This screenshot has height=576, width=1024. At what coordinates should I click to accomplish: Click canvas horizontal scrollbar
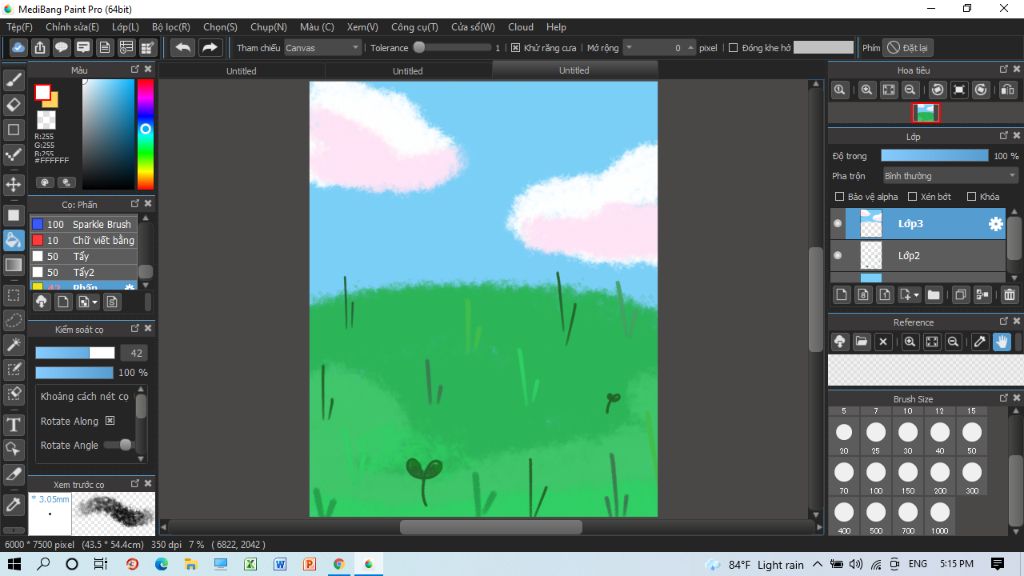[x=490, y=526]
